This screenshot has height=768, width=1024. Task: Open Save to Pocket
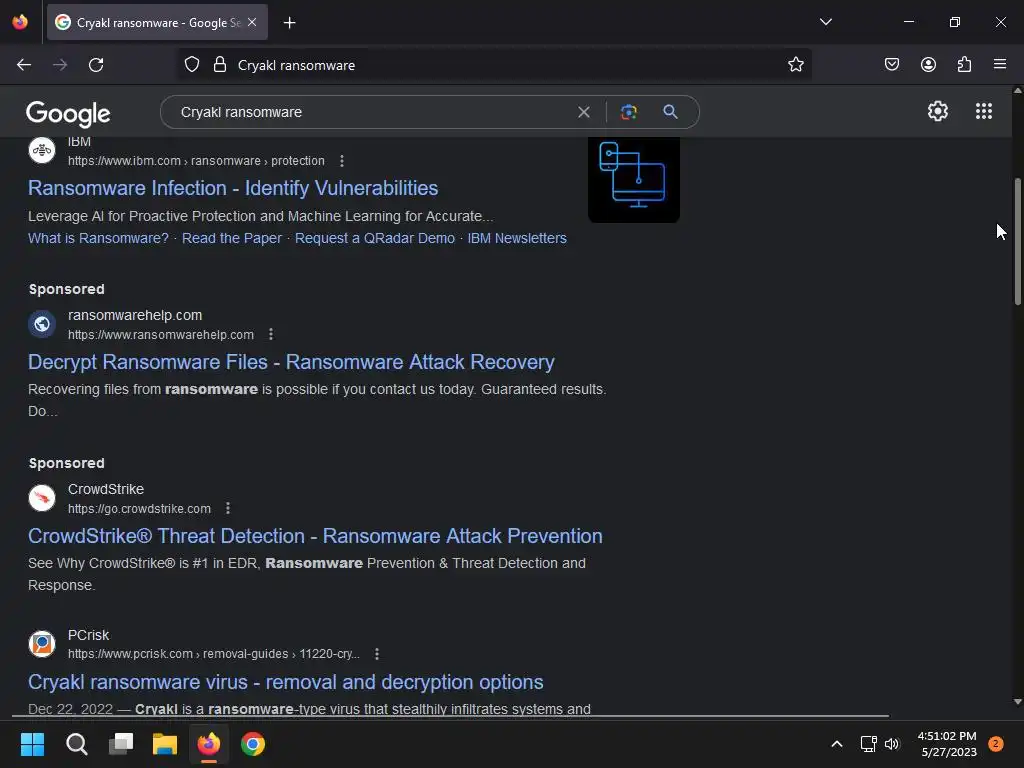pos(891,65)
